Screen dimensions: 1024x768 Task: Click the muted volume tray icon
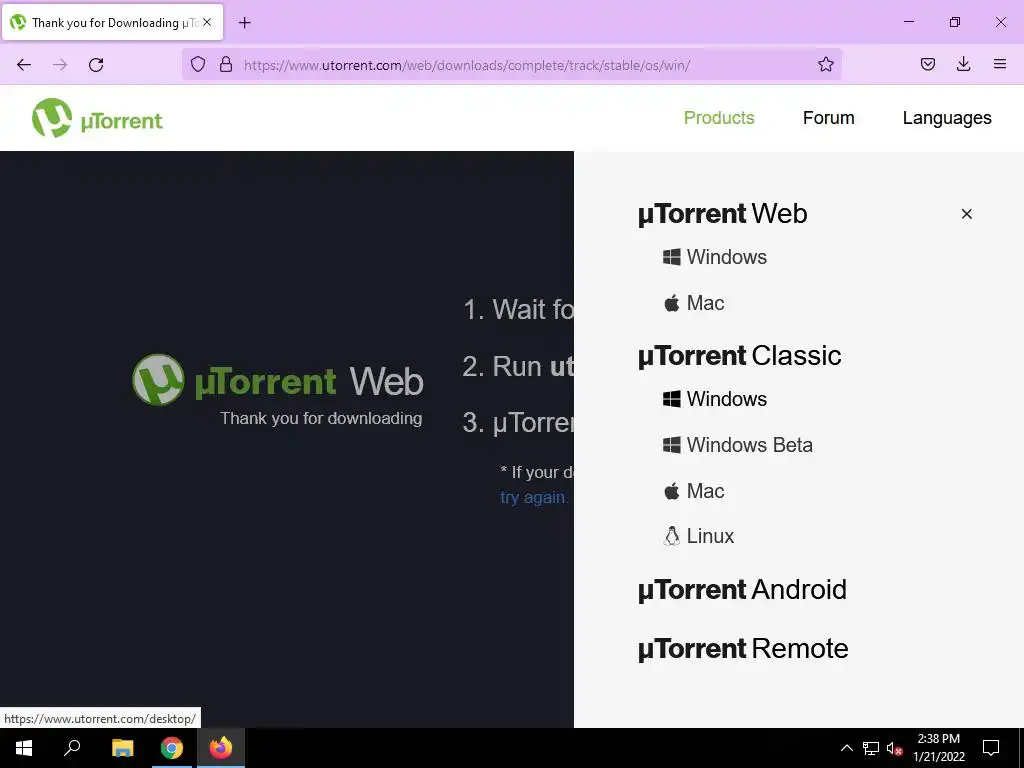coord(894,748)
